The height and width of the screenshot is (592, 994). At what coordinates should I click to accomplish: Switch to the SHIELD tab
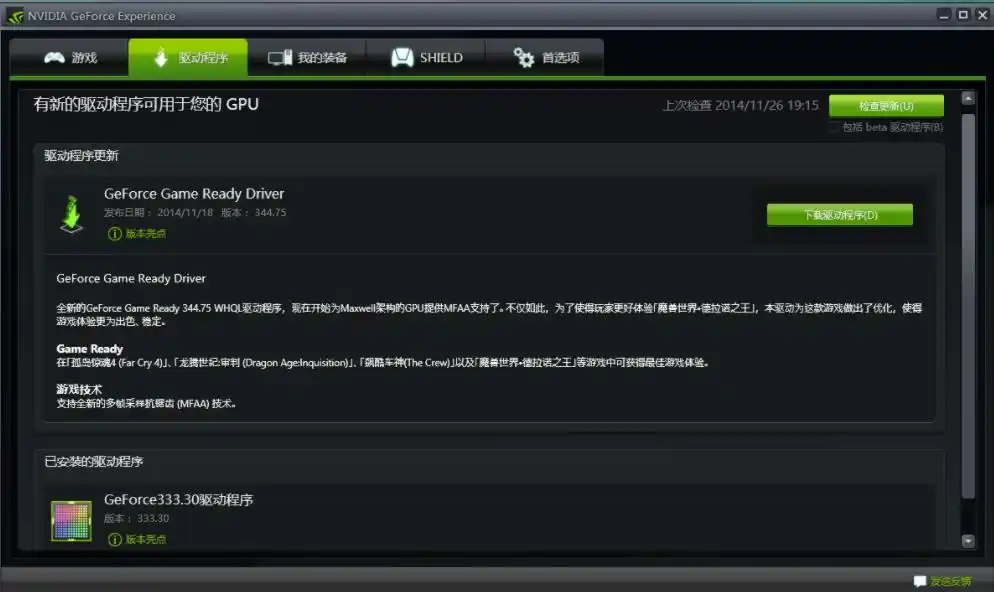point(426,58)
